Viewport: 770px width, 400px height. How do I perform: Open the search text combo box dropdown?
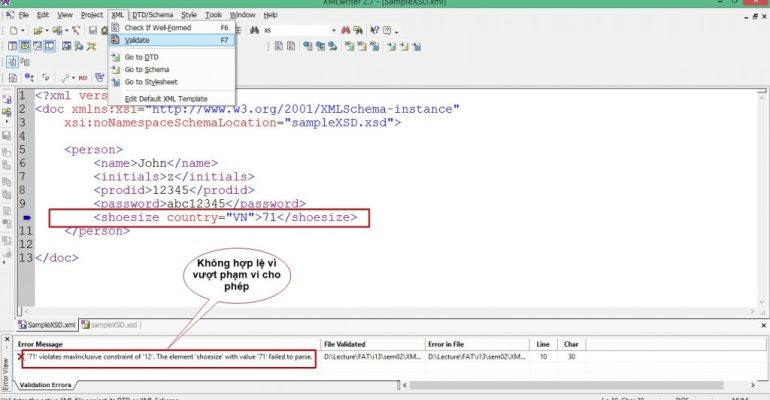pos(333,30)
